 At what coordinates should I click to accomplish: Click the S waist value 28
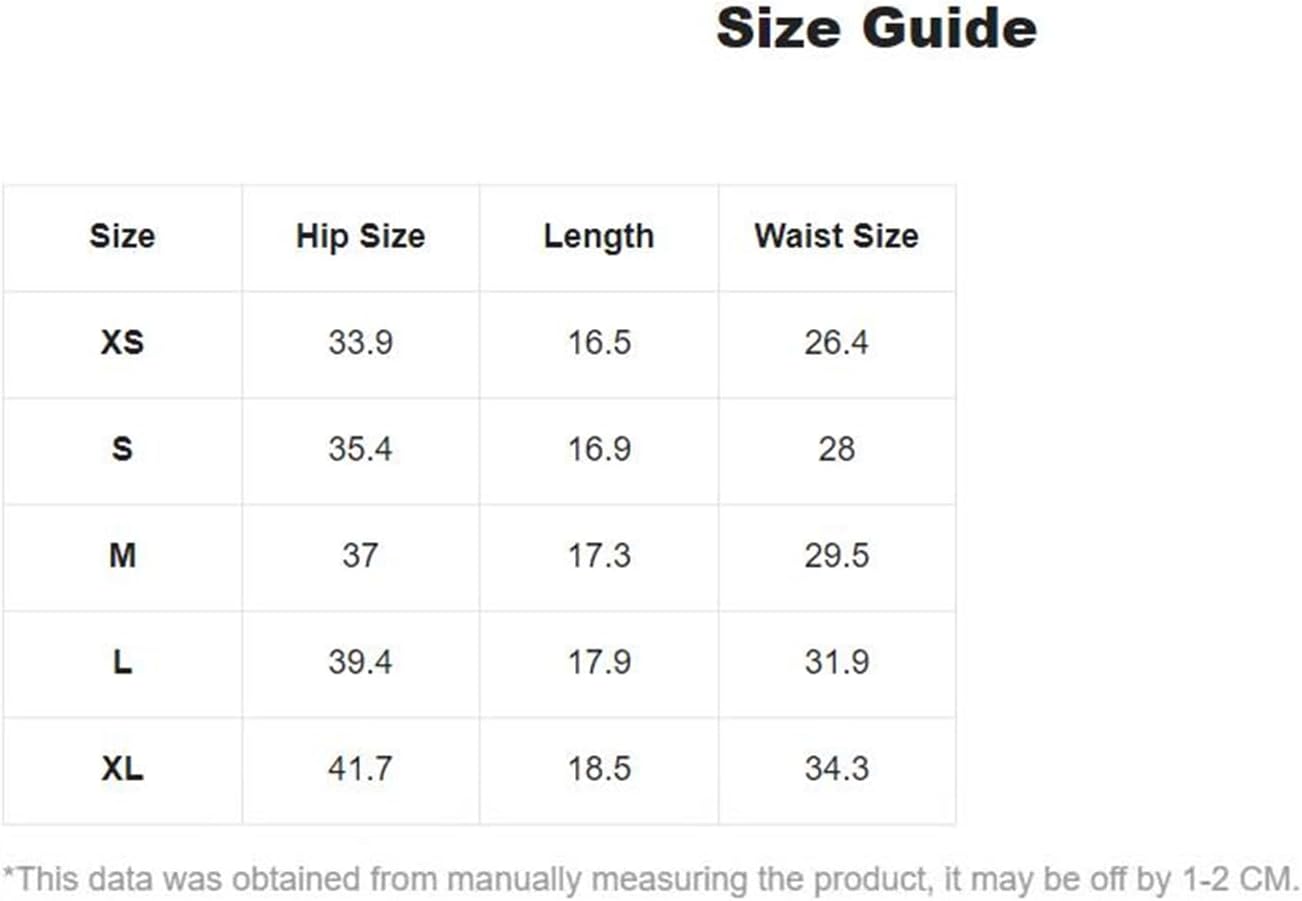click(836, 449)
